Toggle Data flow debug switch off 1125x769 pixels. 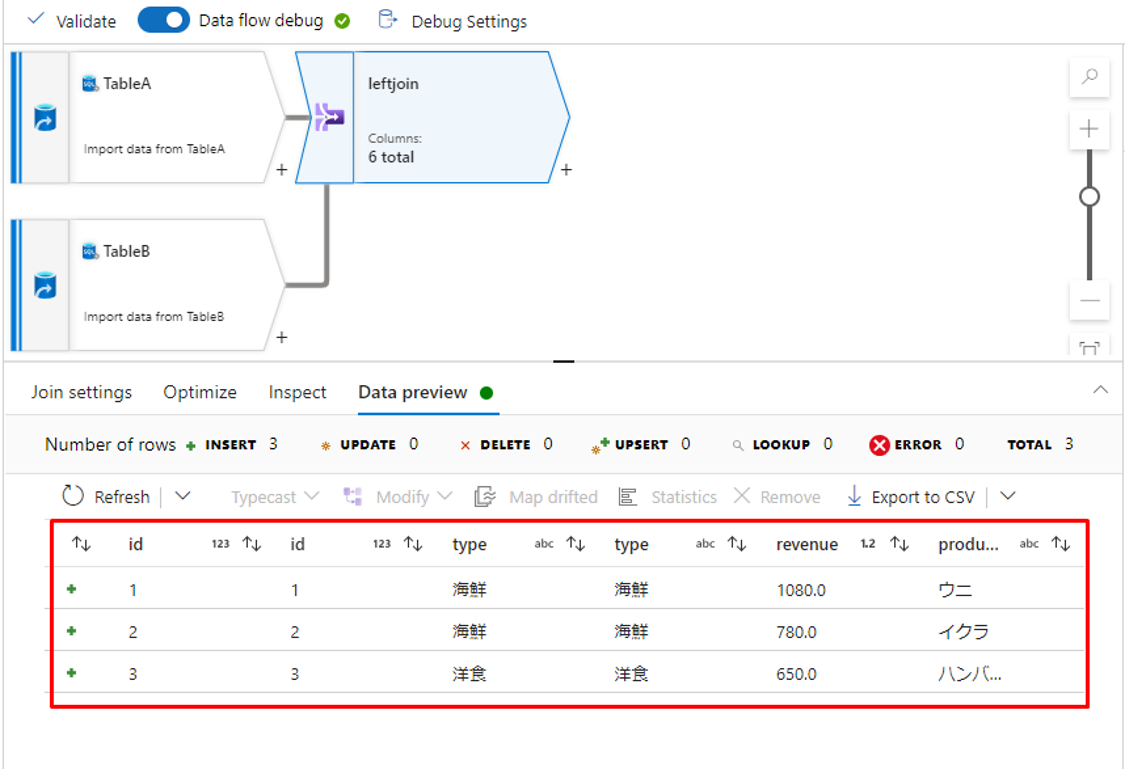(163, 20)
